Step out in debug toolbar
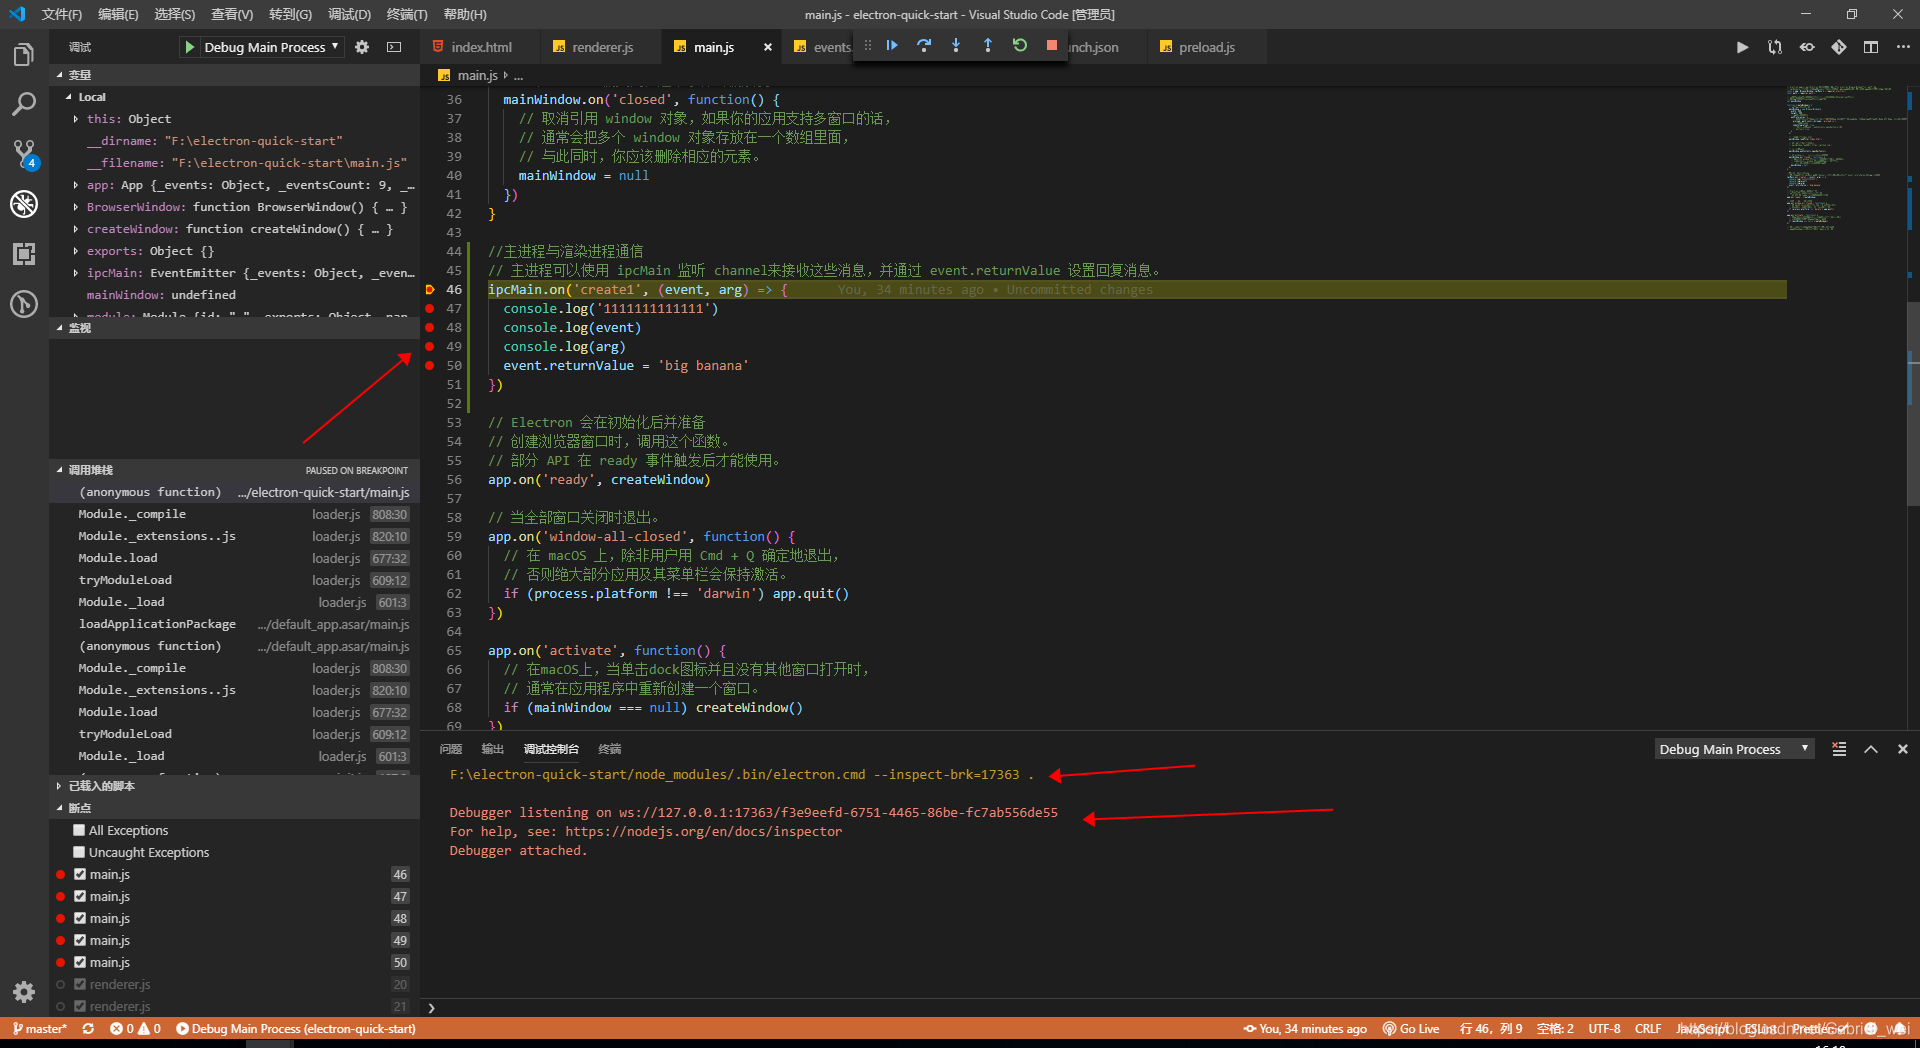 988,45
